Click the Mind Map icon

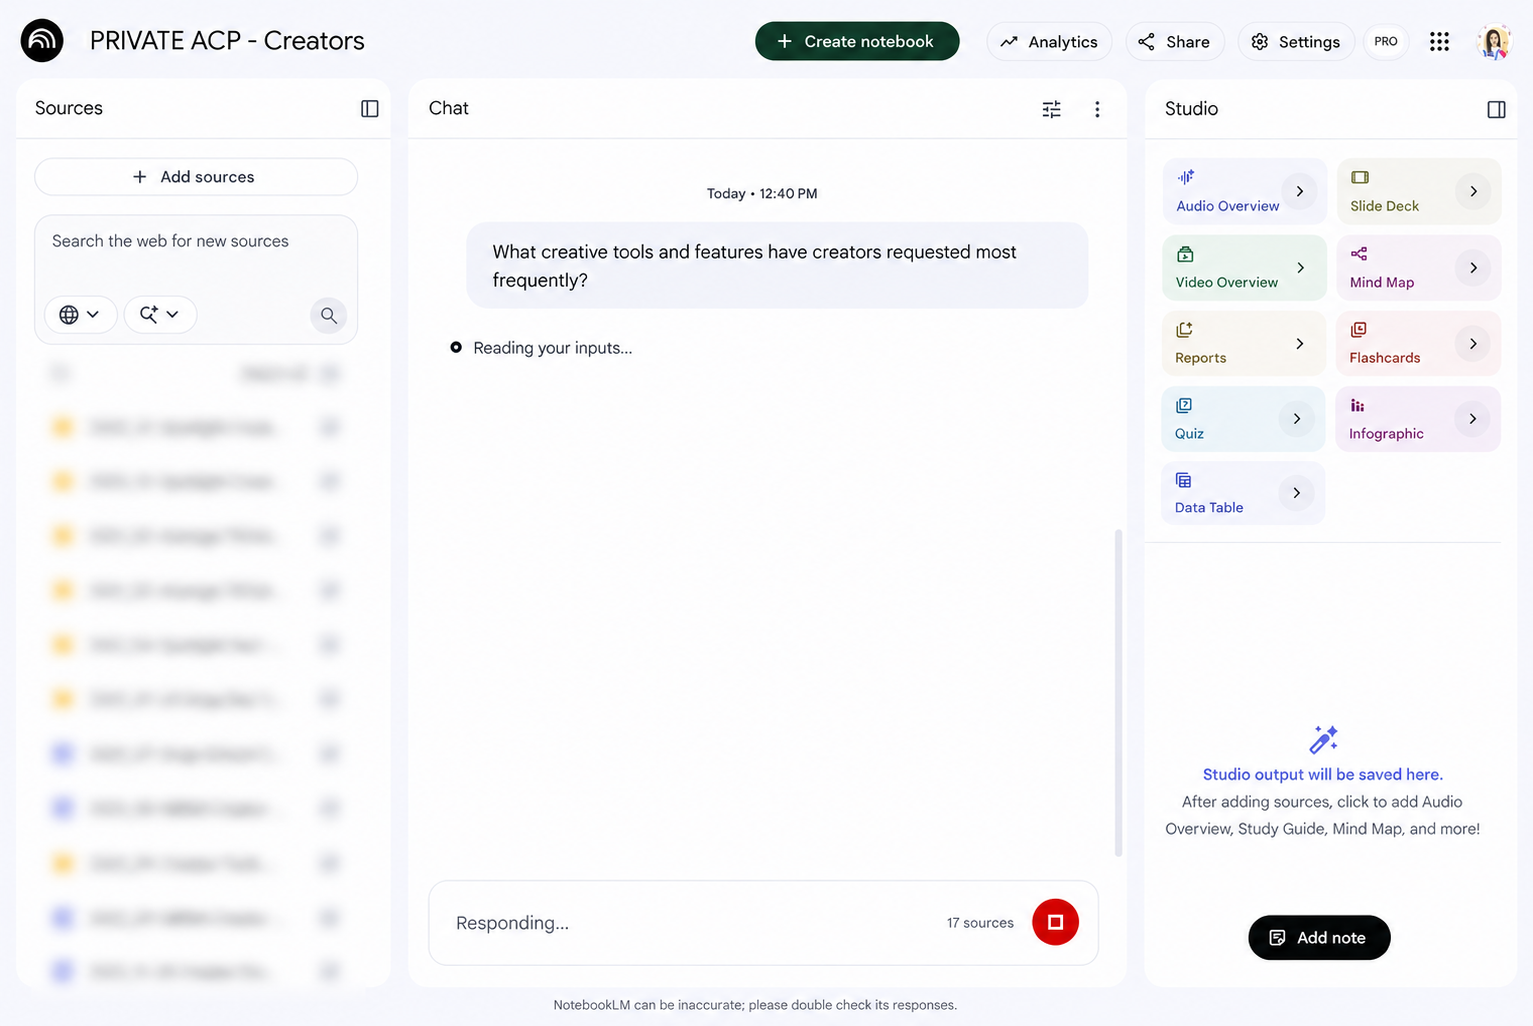[x=1359, y=254]
